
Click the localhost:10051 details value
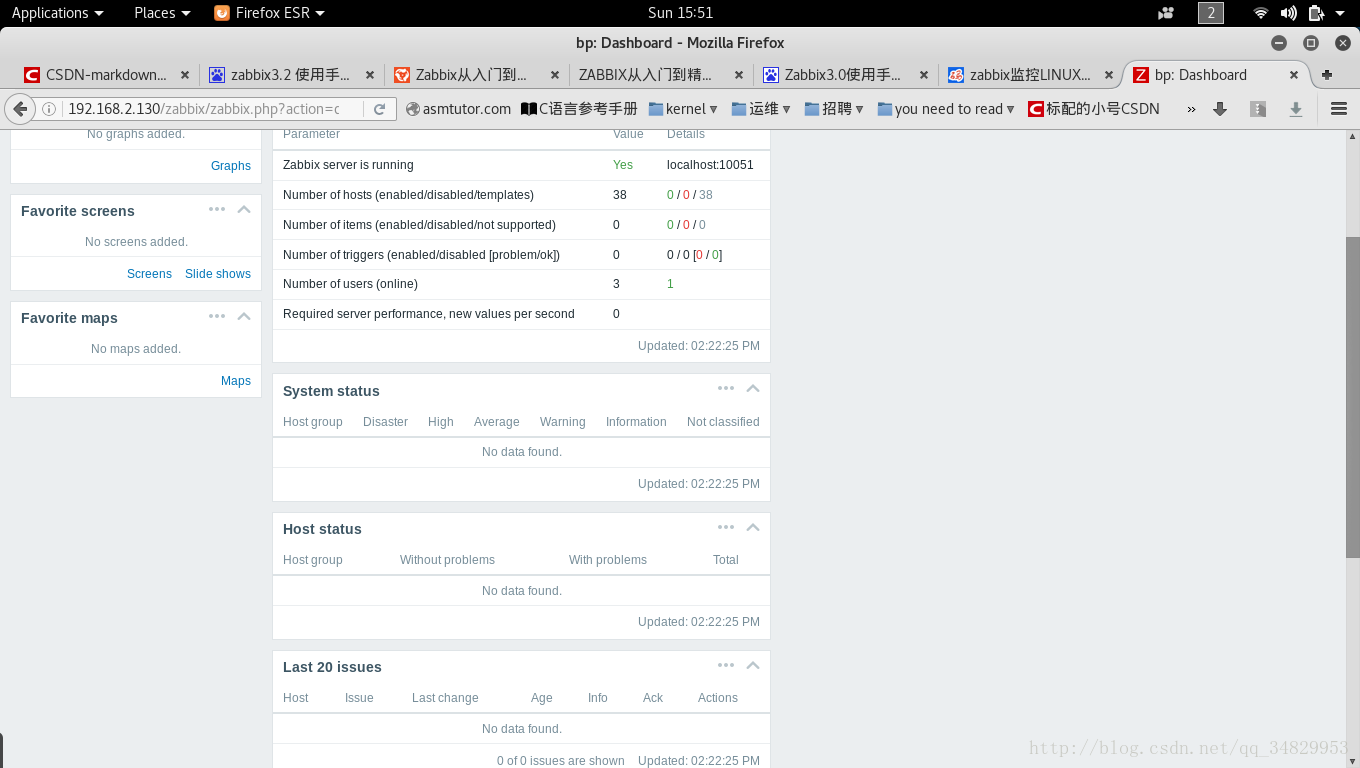pos(710,165)
